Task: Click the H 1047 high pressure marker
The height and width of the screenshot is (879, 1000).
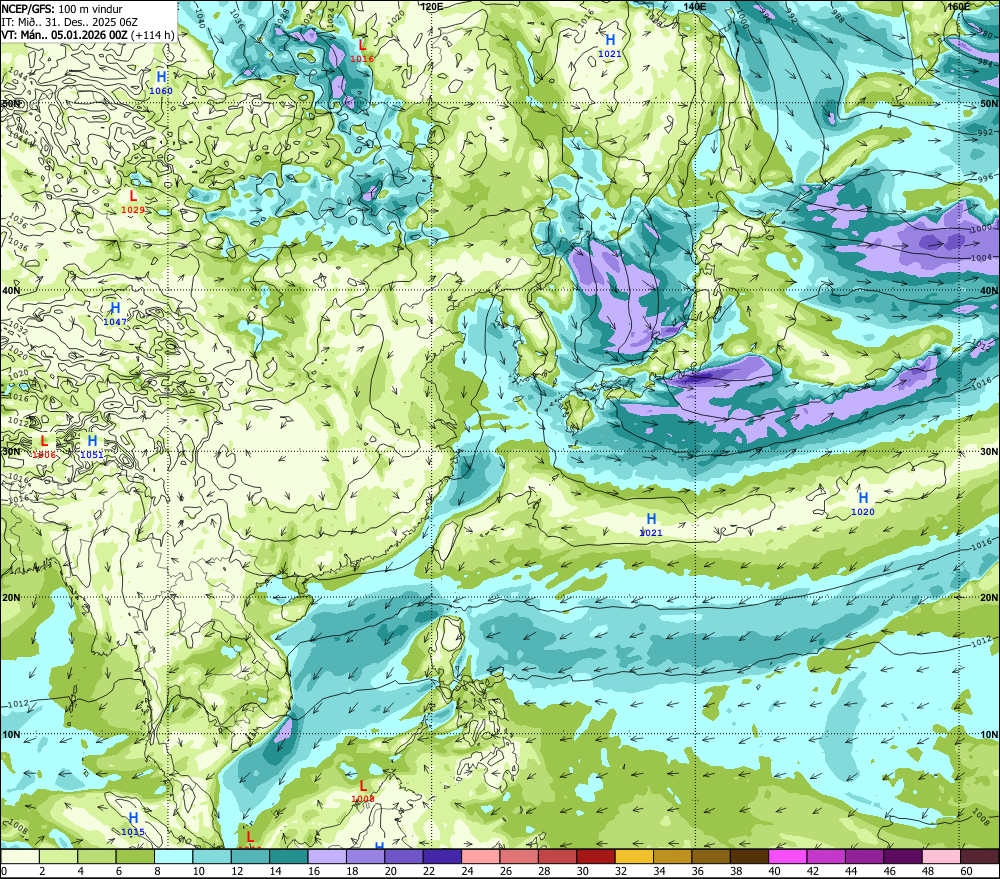Action: click(x=115, y=314)
